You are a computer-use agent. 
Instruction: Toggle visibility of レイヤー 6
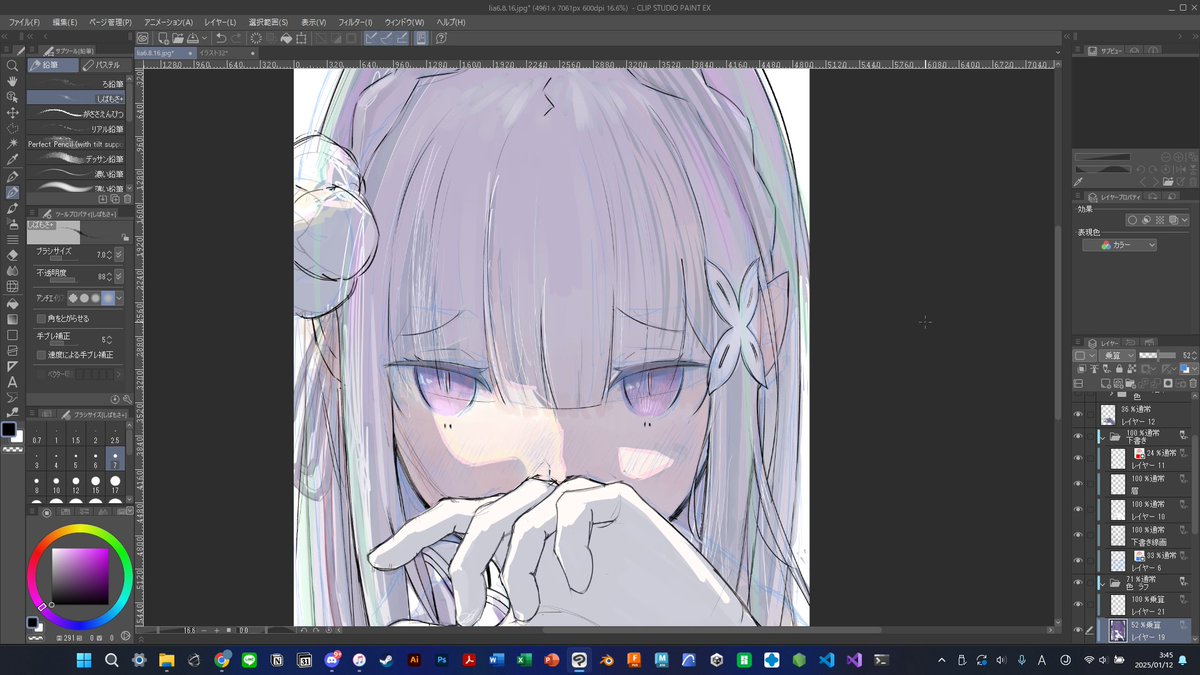[1078, 561]
